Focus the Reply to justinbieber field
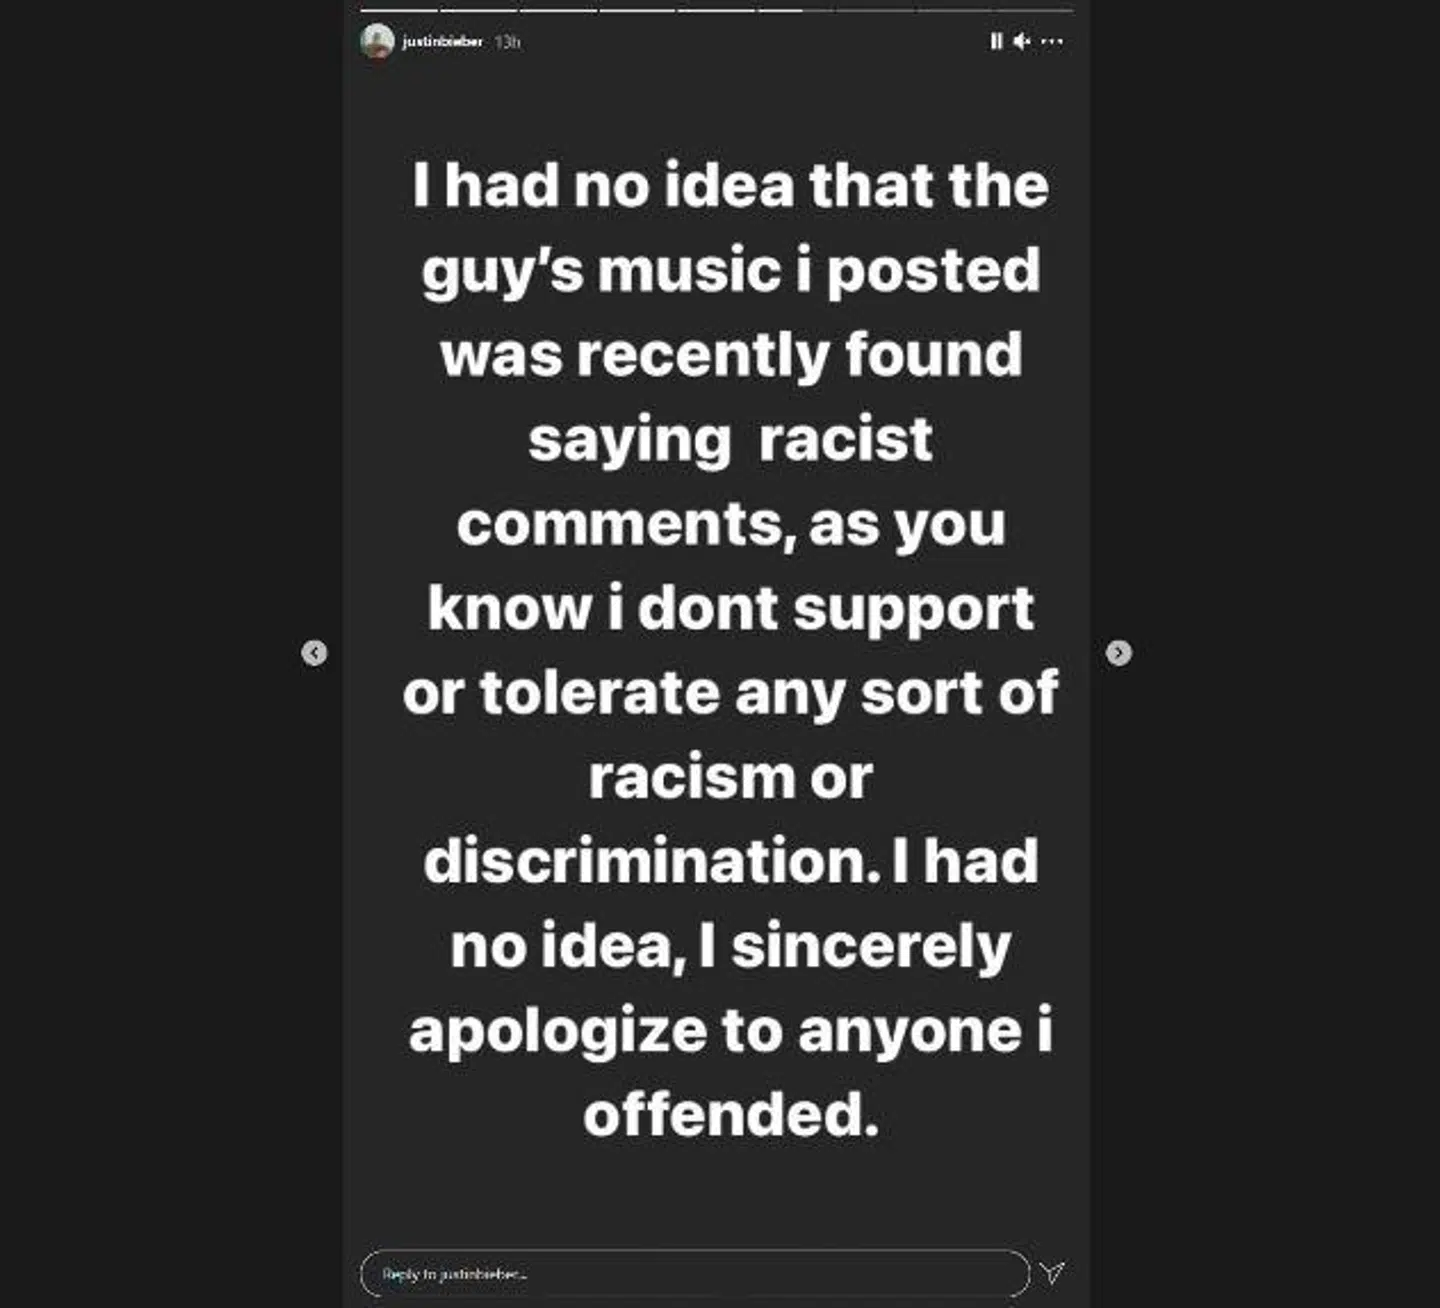Viewport: 1440px width, 1308px height. click(x=695, y=1273)
